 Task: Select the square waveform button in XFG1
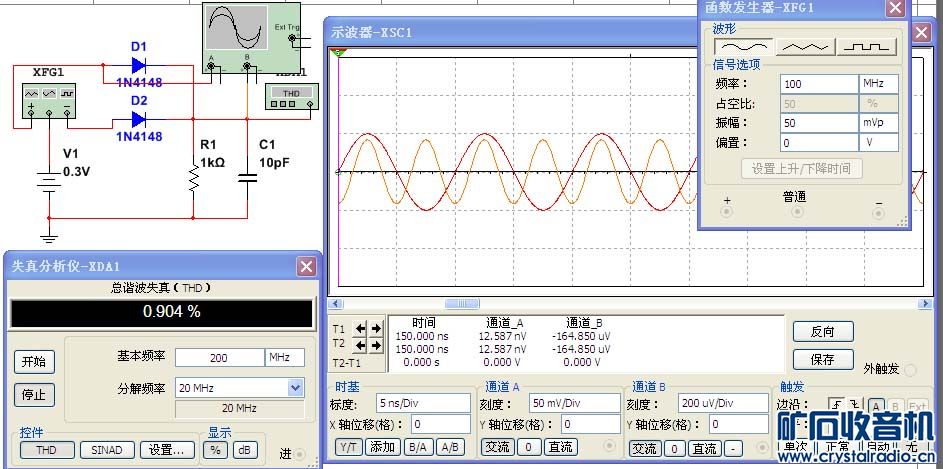(x=867, y=47)
